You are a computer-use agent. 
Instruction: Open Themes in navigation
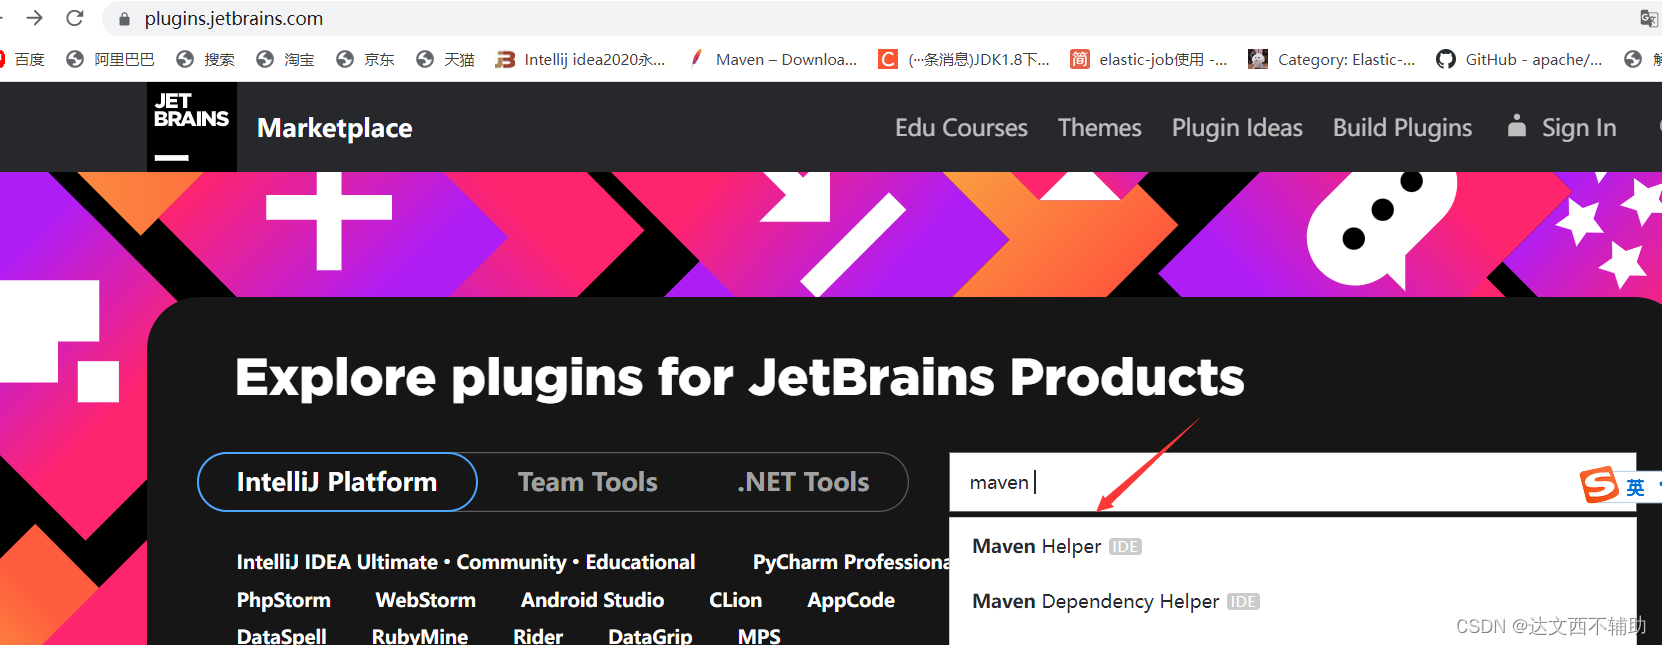(1100, 128)
